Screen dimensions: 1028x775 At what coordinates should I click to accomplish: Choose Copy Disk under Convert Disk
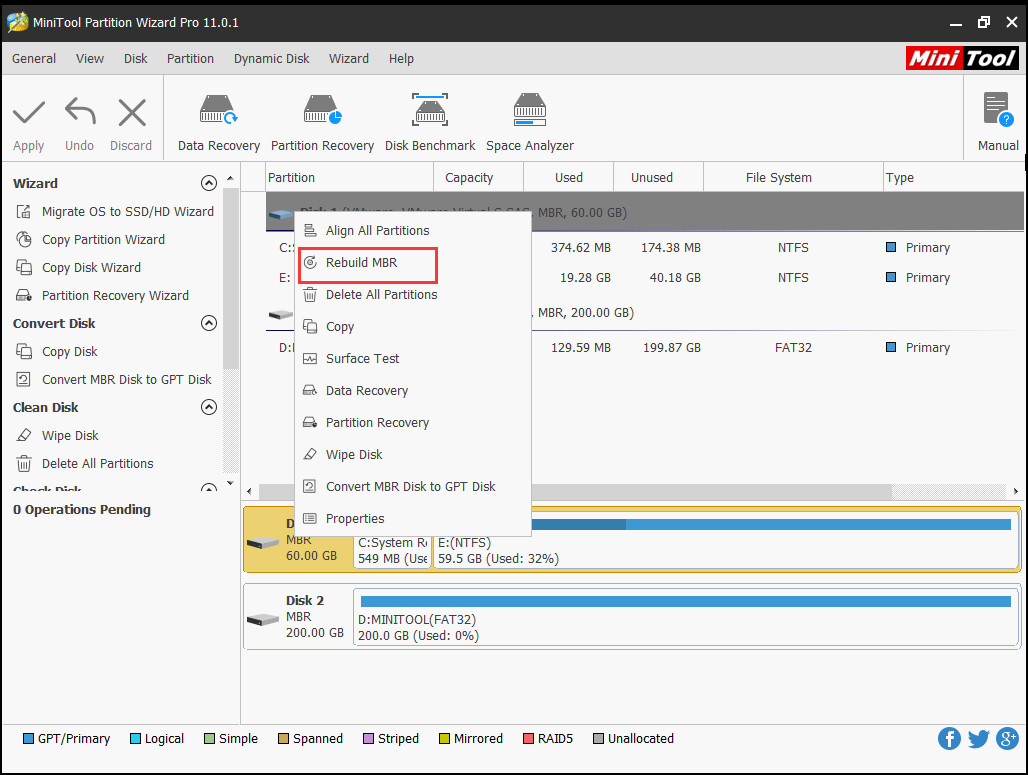coord(56,352)
